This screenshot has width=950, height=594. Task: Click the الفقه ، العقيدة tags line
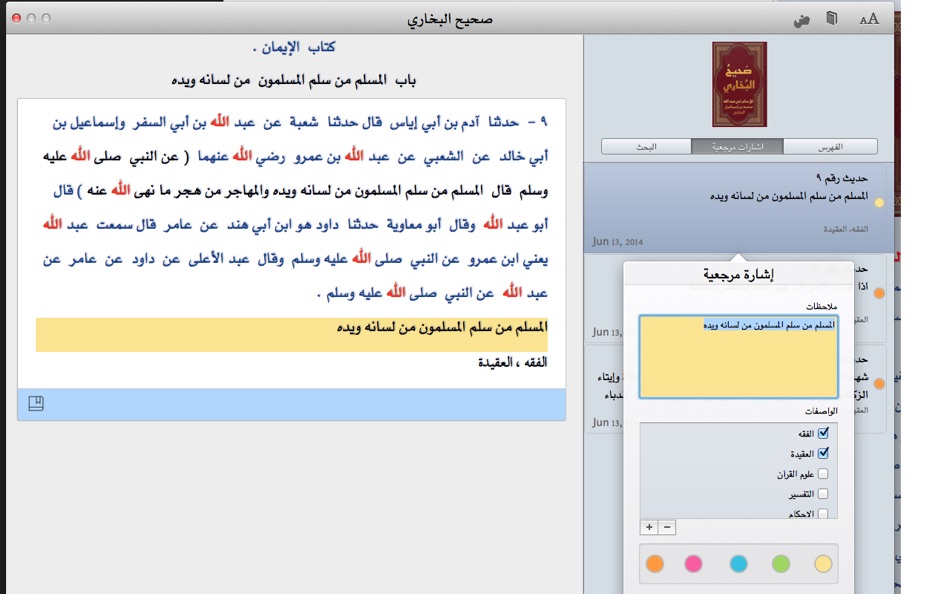(513, 362)
